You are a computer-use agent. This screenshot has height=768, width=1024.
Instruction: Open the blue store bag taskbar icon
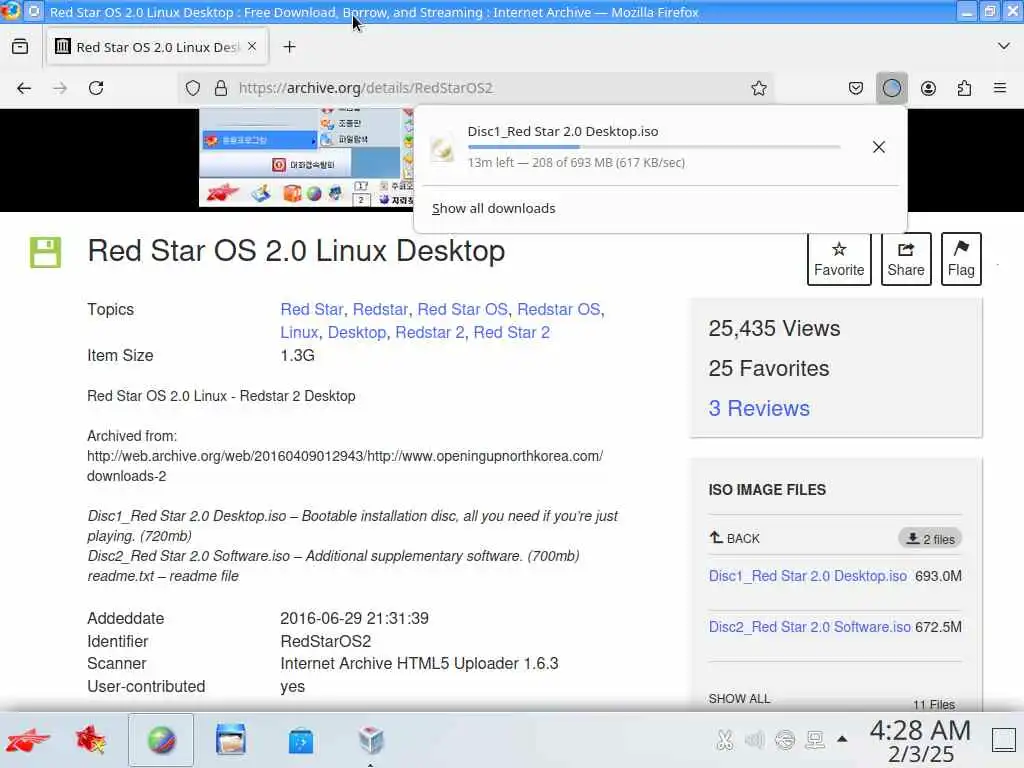[x=301, y=742]
